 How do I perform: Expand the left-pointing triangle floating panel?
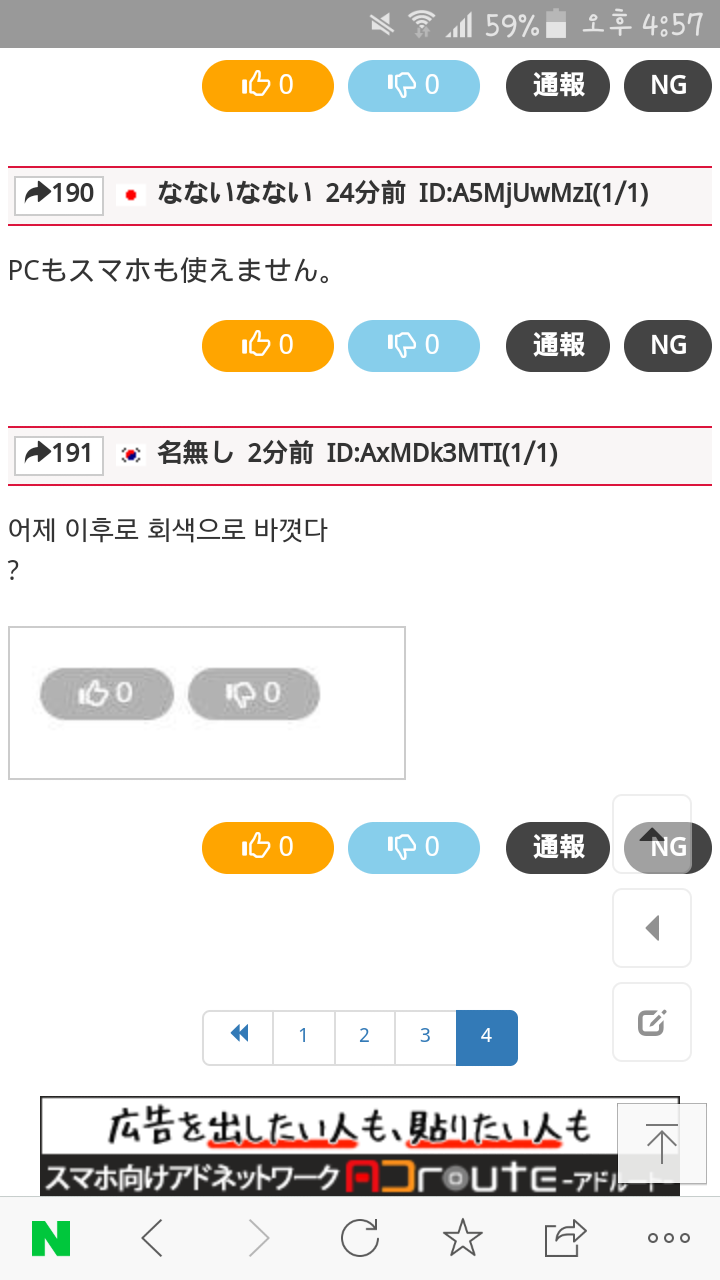pos(652,928)
